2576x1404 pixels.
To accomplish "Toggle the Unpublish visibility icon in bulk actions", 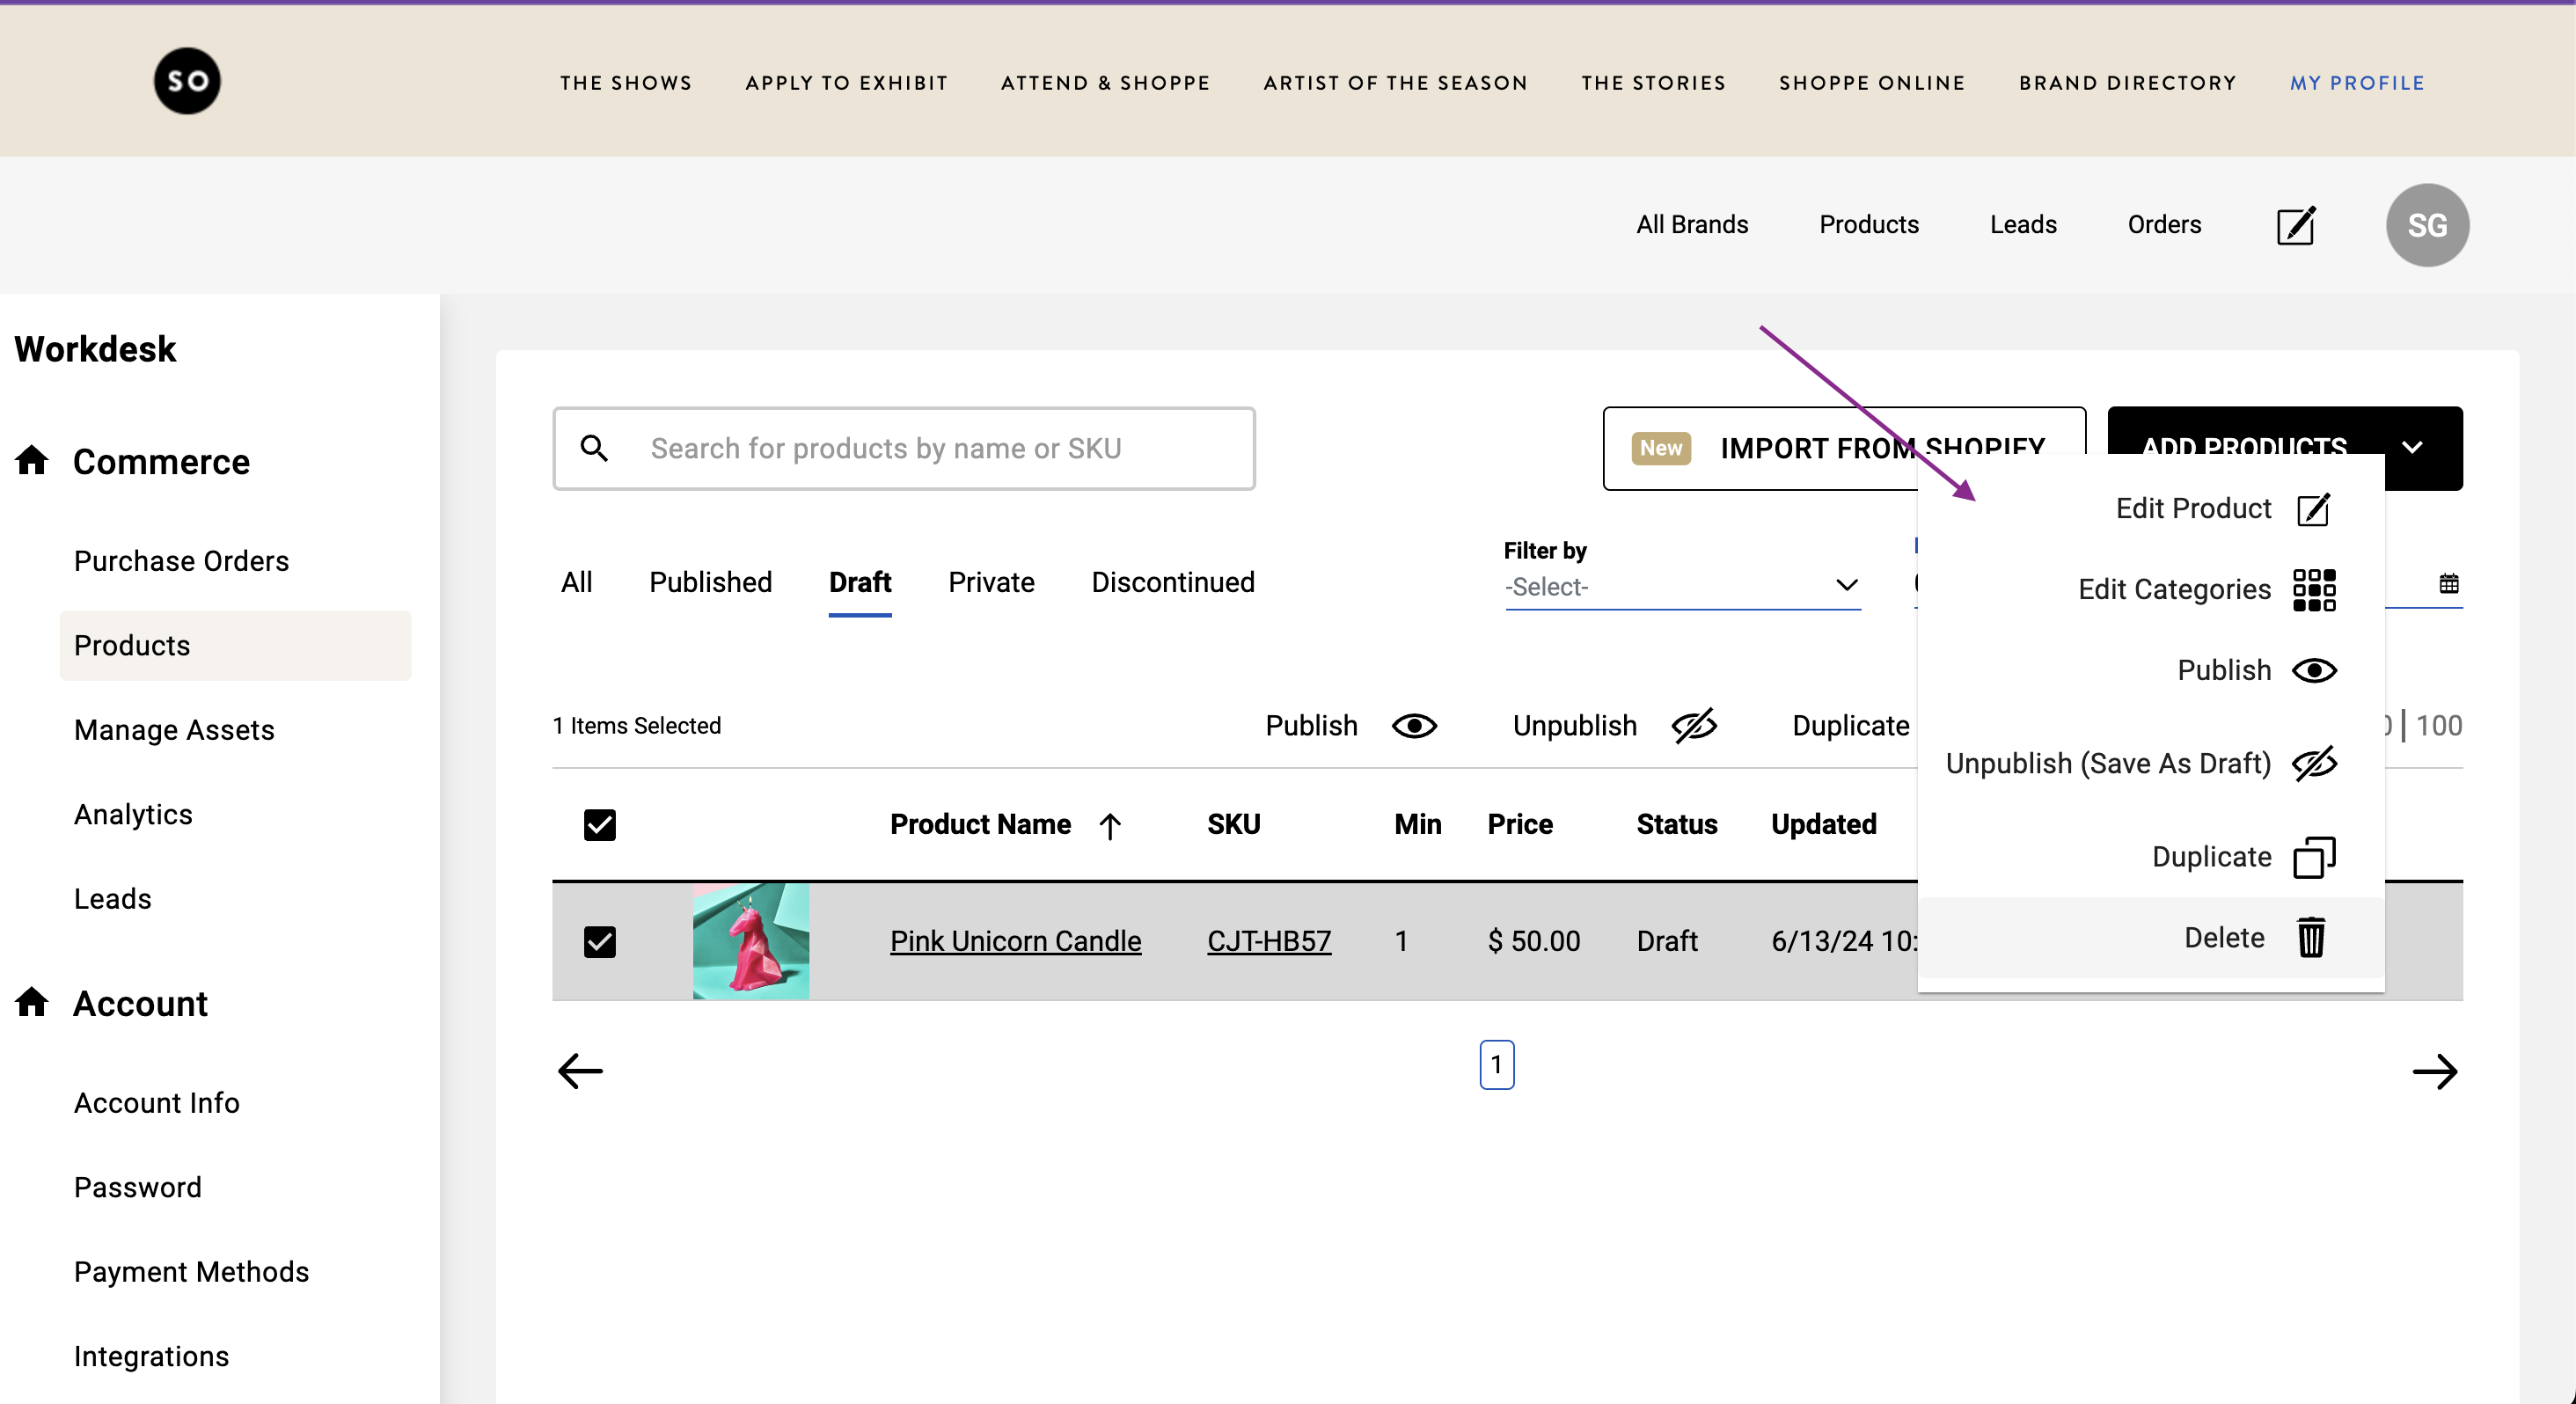I will [1692, 726].
